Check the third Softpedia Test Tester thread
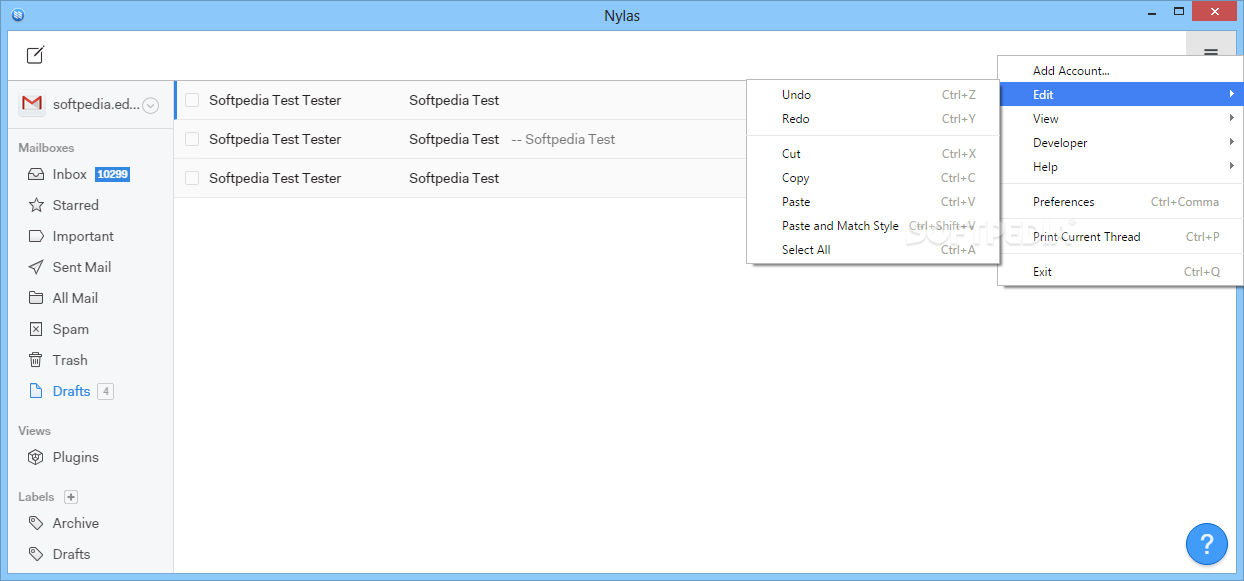Image resolution: width=1244 pixels, height=581 pixels. (192, 178)
